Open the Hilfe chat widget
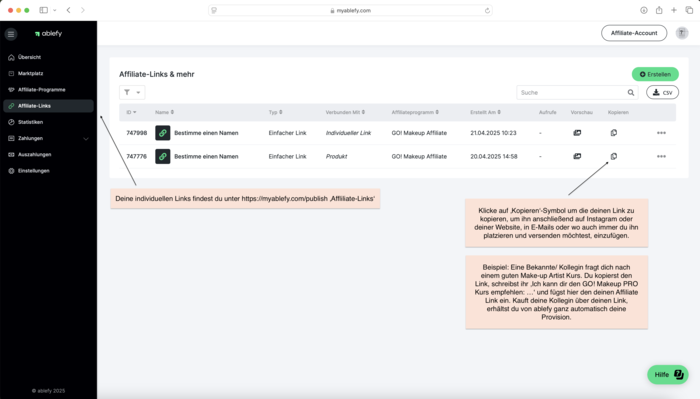 tap(668, 374)
